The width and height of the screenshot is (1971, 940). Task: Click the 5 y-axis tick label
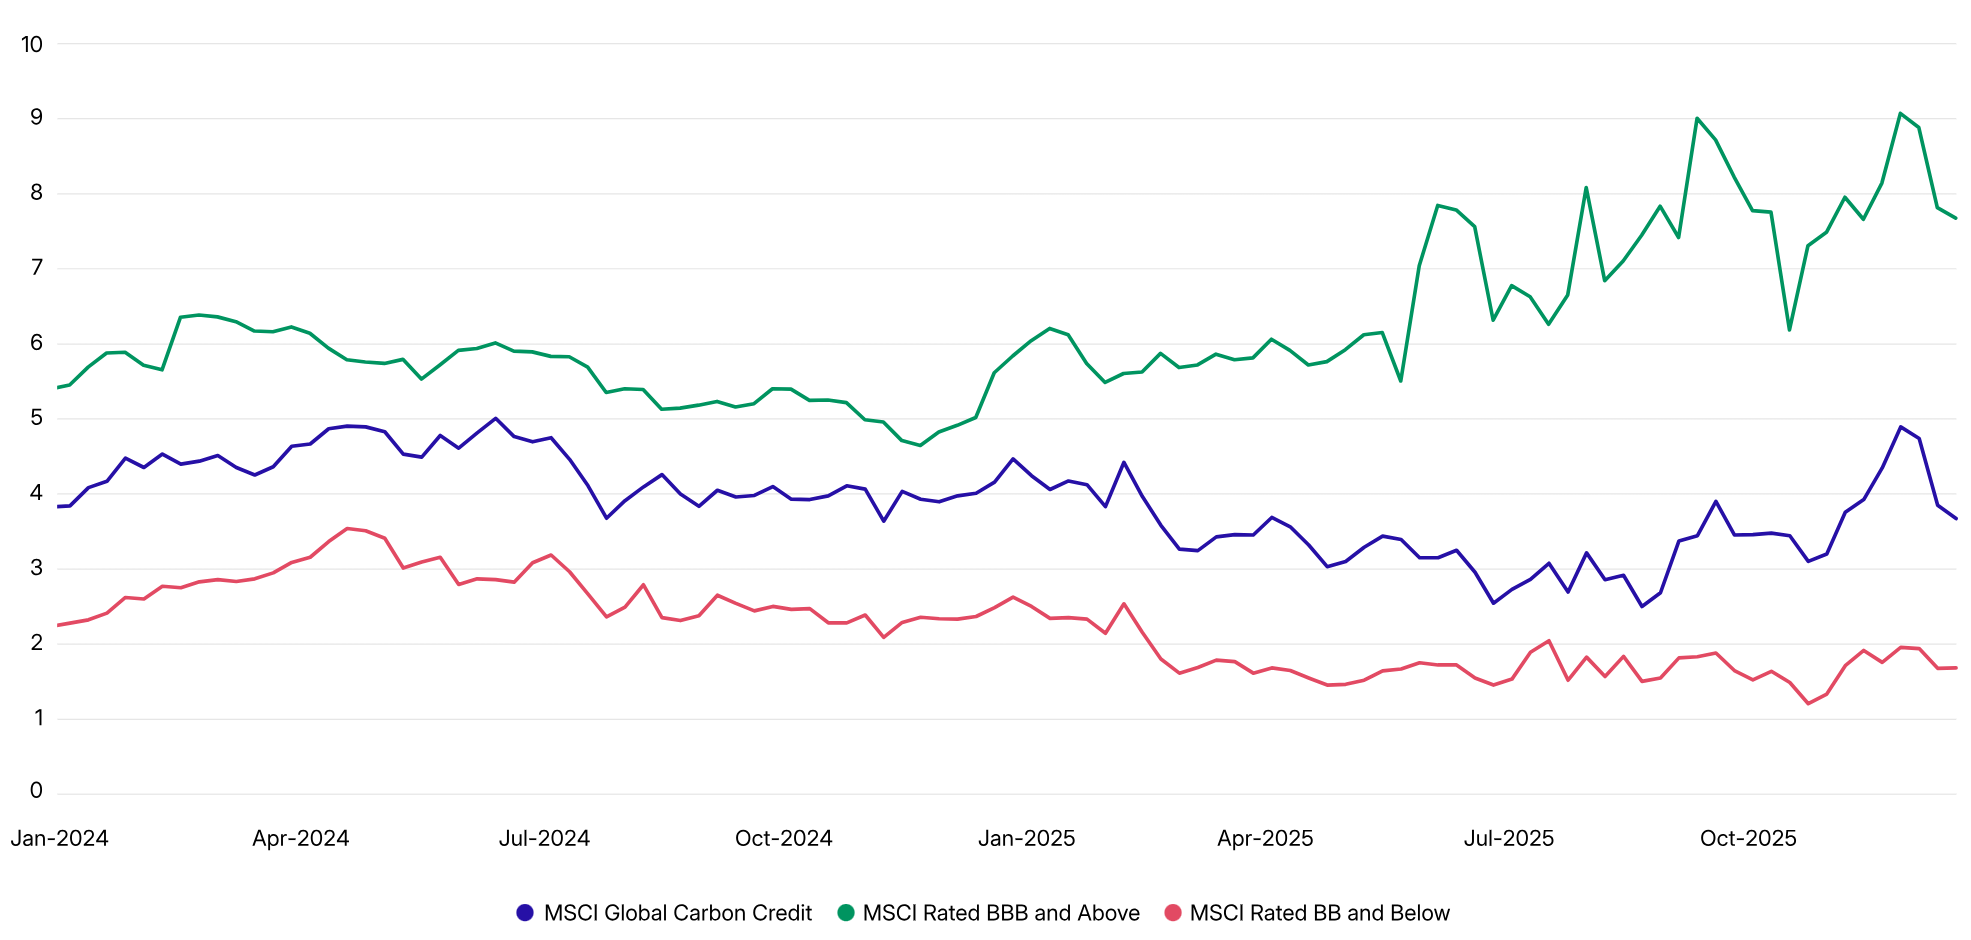pyautogui.click(x=36, y=418)
